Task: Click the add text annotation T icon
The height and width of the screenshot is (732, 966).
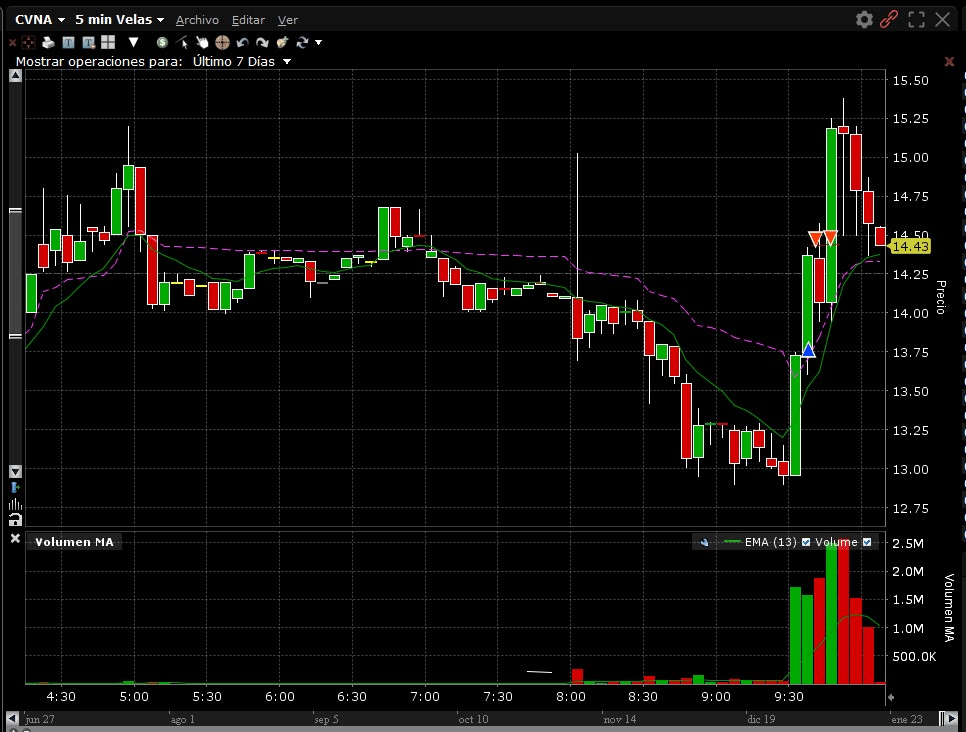Action: coord(68,43)
